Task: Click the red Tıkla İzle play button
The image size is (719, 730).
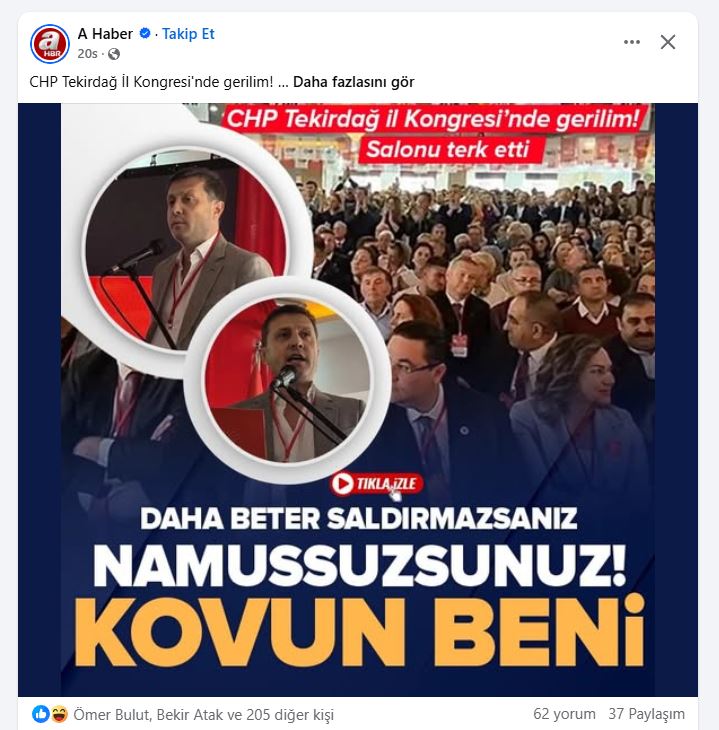Action: click(x=377, y=484)
